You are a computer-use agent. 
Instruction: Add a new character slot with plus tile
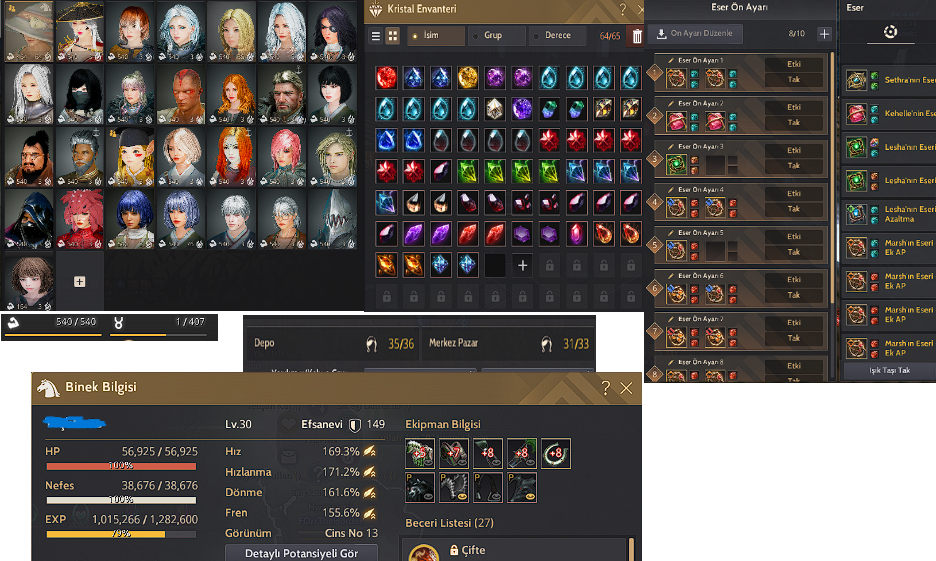[79, 281]
